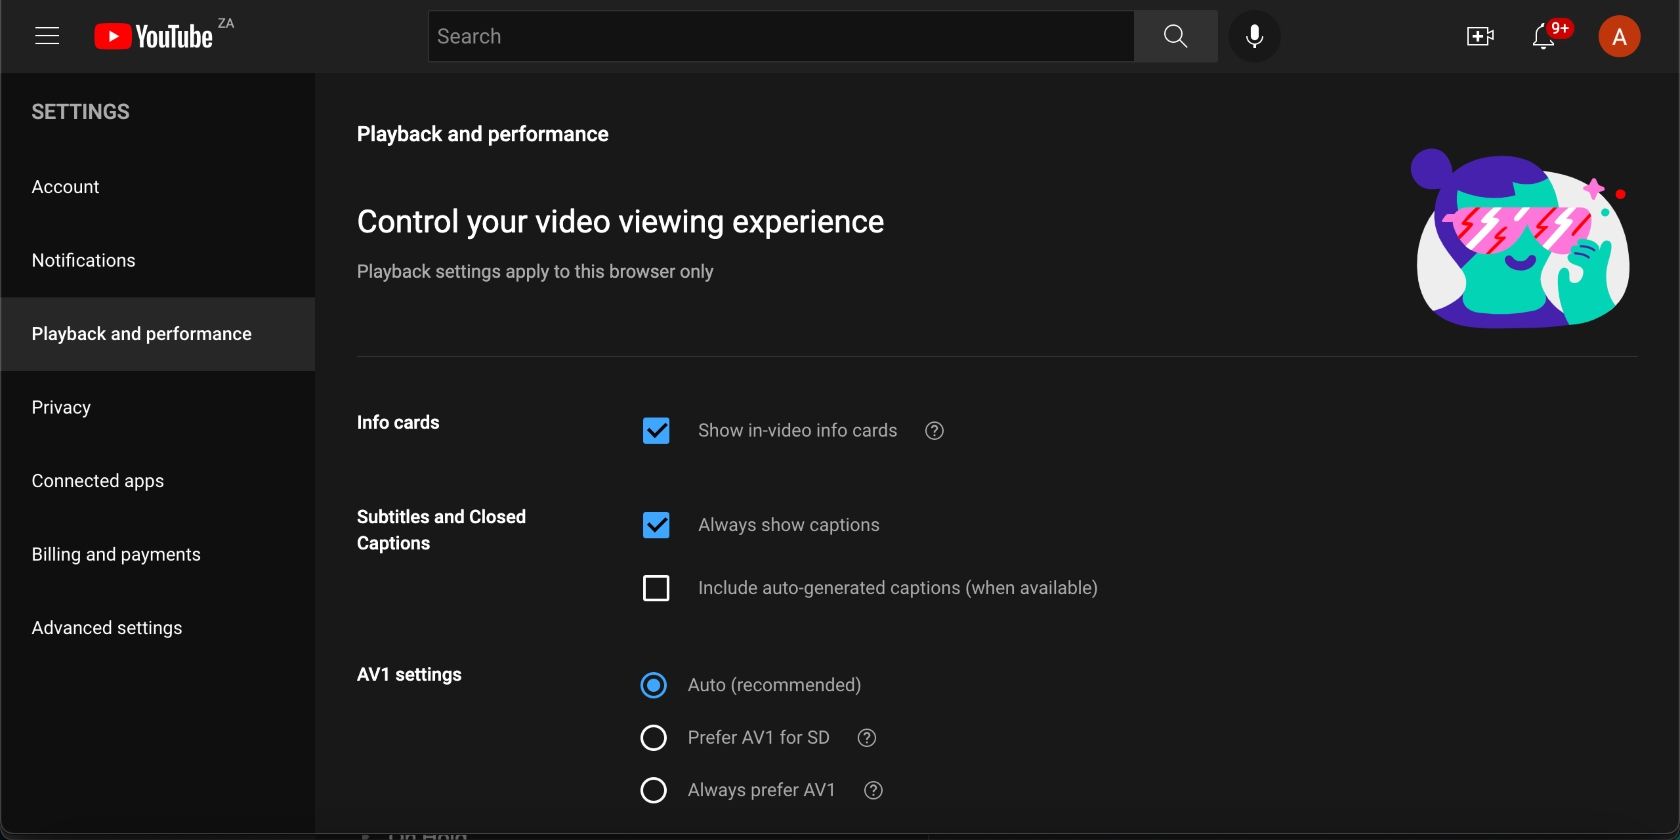Open notifications bell
This screenshot has width=1680, height=840.
(x=1544, y=37)
